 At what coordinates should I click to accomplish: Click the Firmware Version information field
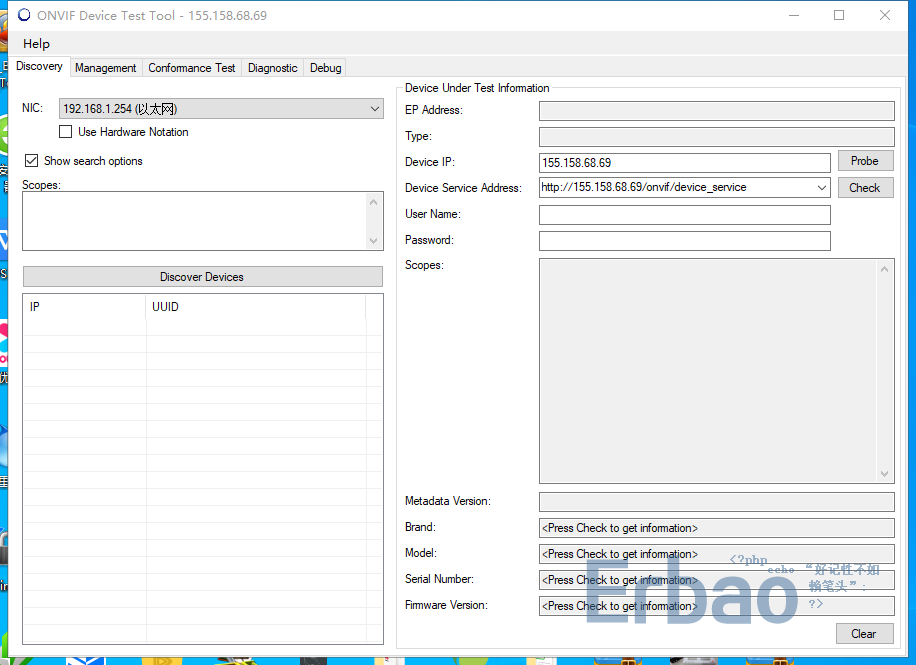point(716,606)
